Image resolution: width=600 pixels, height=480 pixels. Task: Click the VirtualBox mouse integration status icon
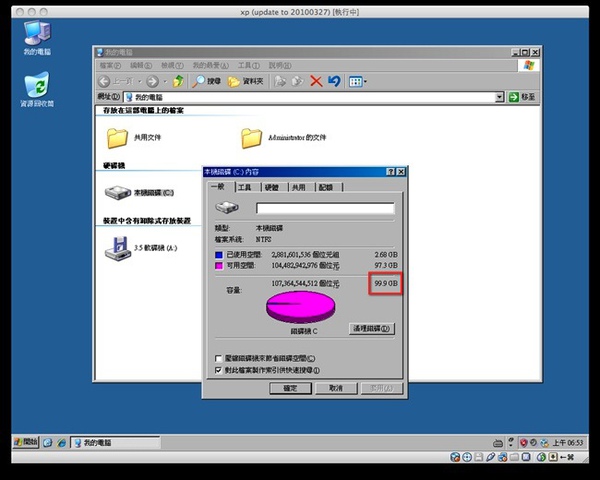pos(541,457)
